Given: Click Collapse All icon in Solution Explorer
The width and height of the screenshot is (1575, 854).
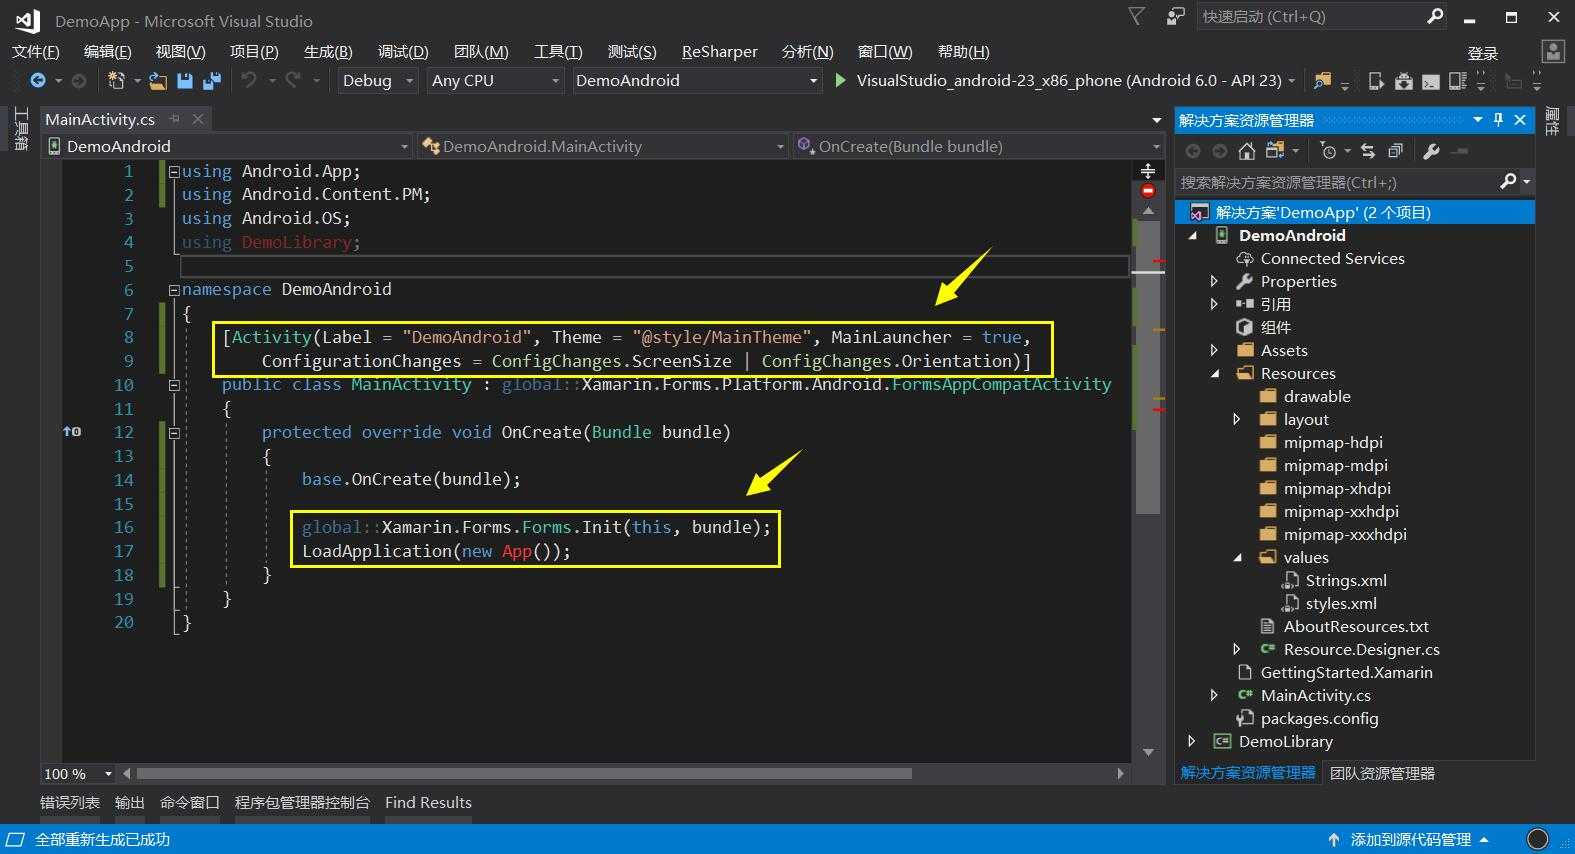Looking at the screenshot, I should tap(1395, 151).
